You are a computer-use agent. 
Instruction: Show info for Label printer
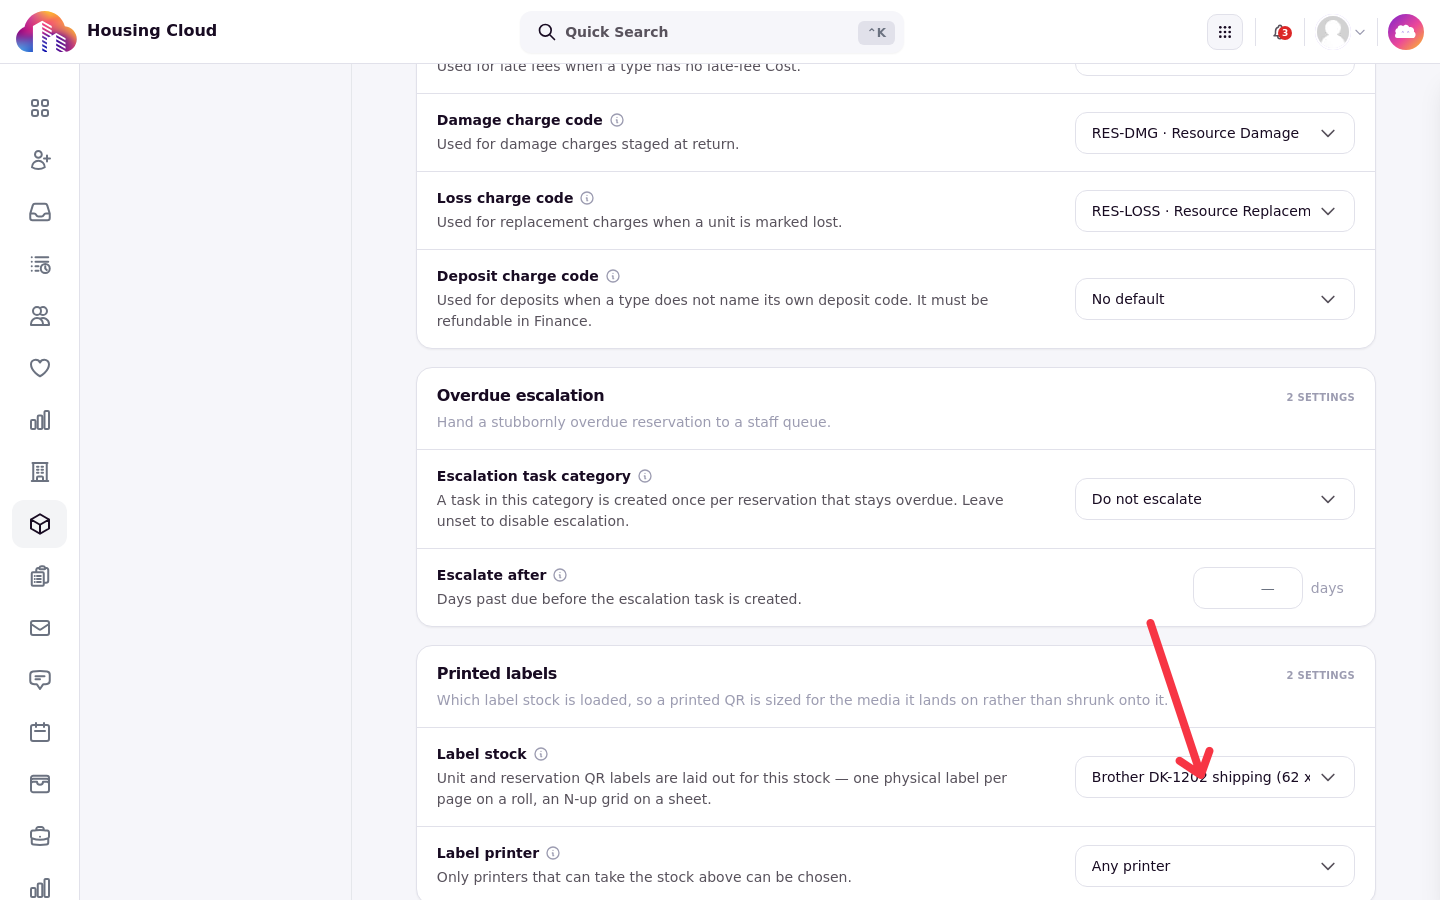pos(553,853)
